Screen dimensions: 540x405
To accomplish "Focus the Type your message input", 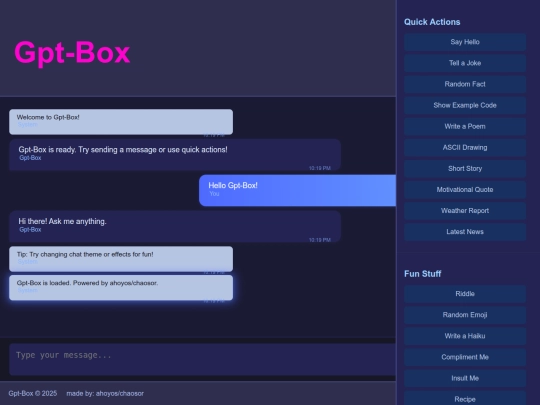I will [202, 359].
